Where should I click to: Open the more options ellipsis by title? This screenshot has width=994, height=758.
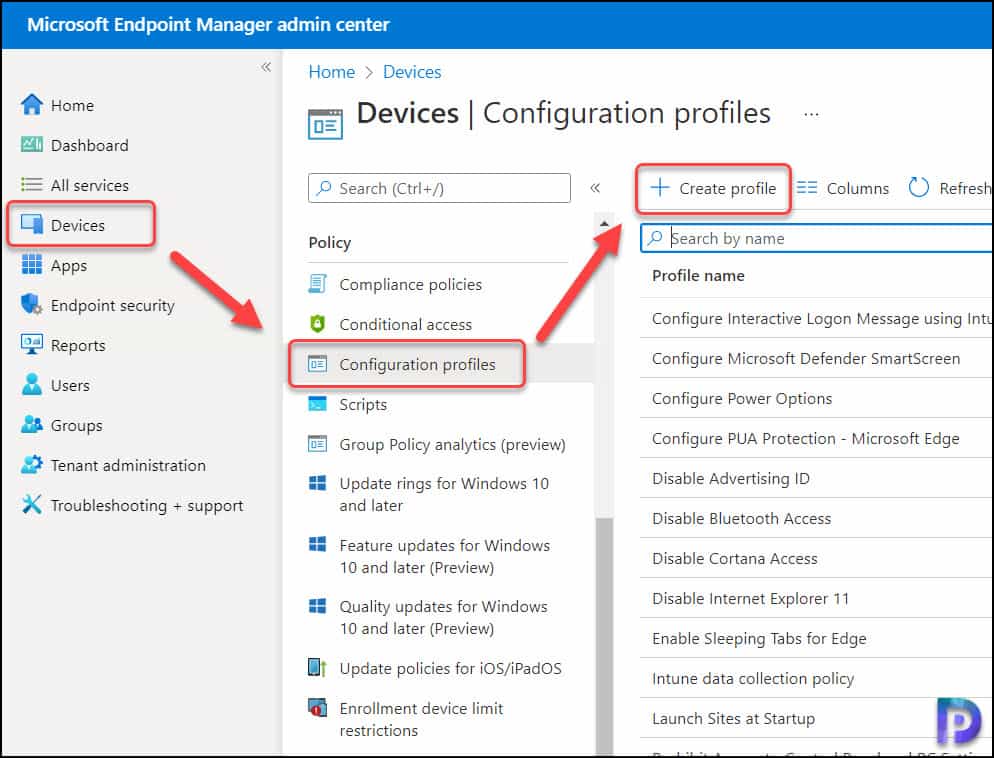(811, 115)
